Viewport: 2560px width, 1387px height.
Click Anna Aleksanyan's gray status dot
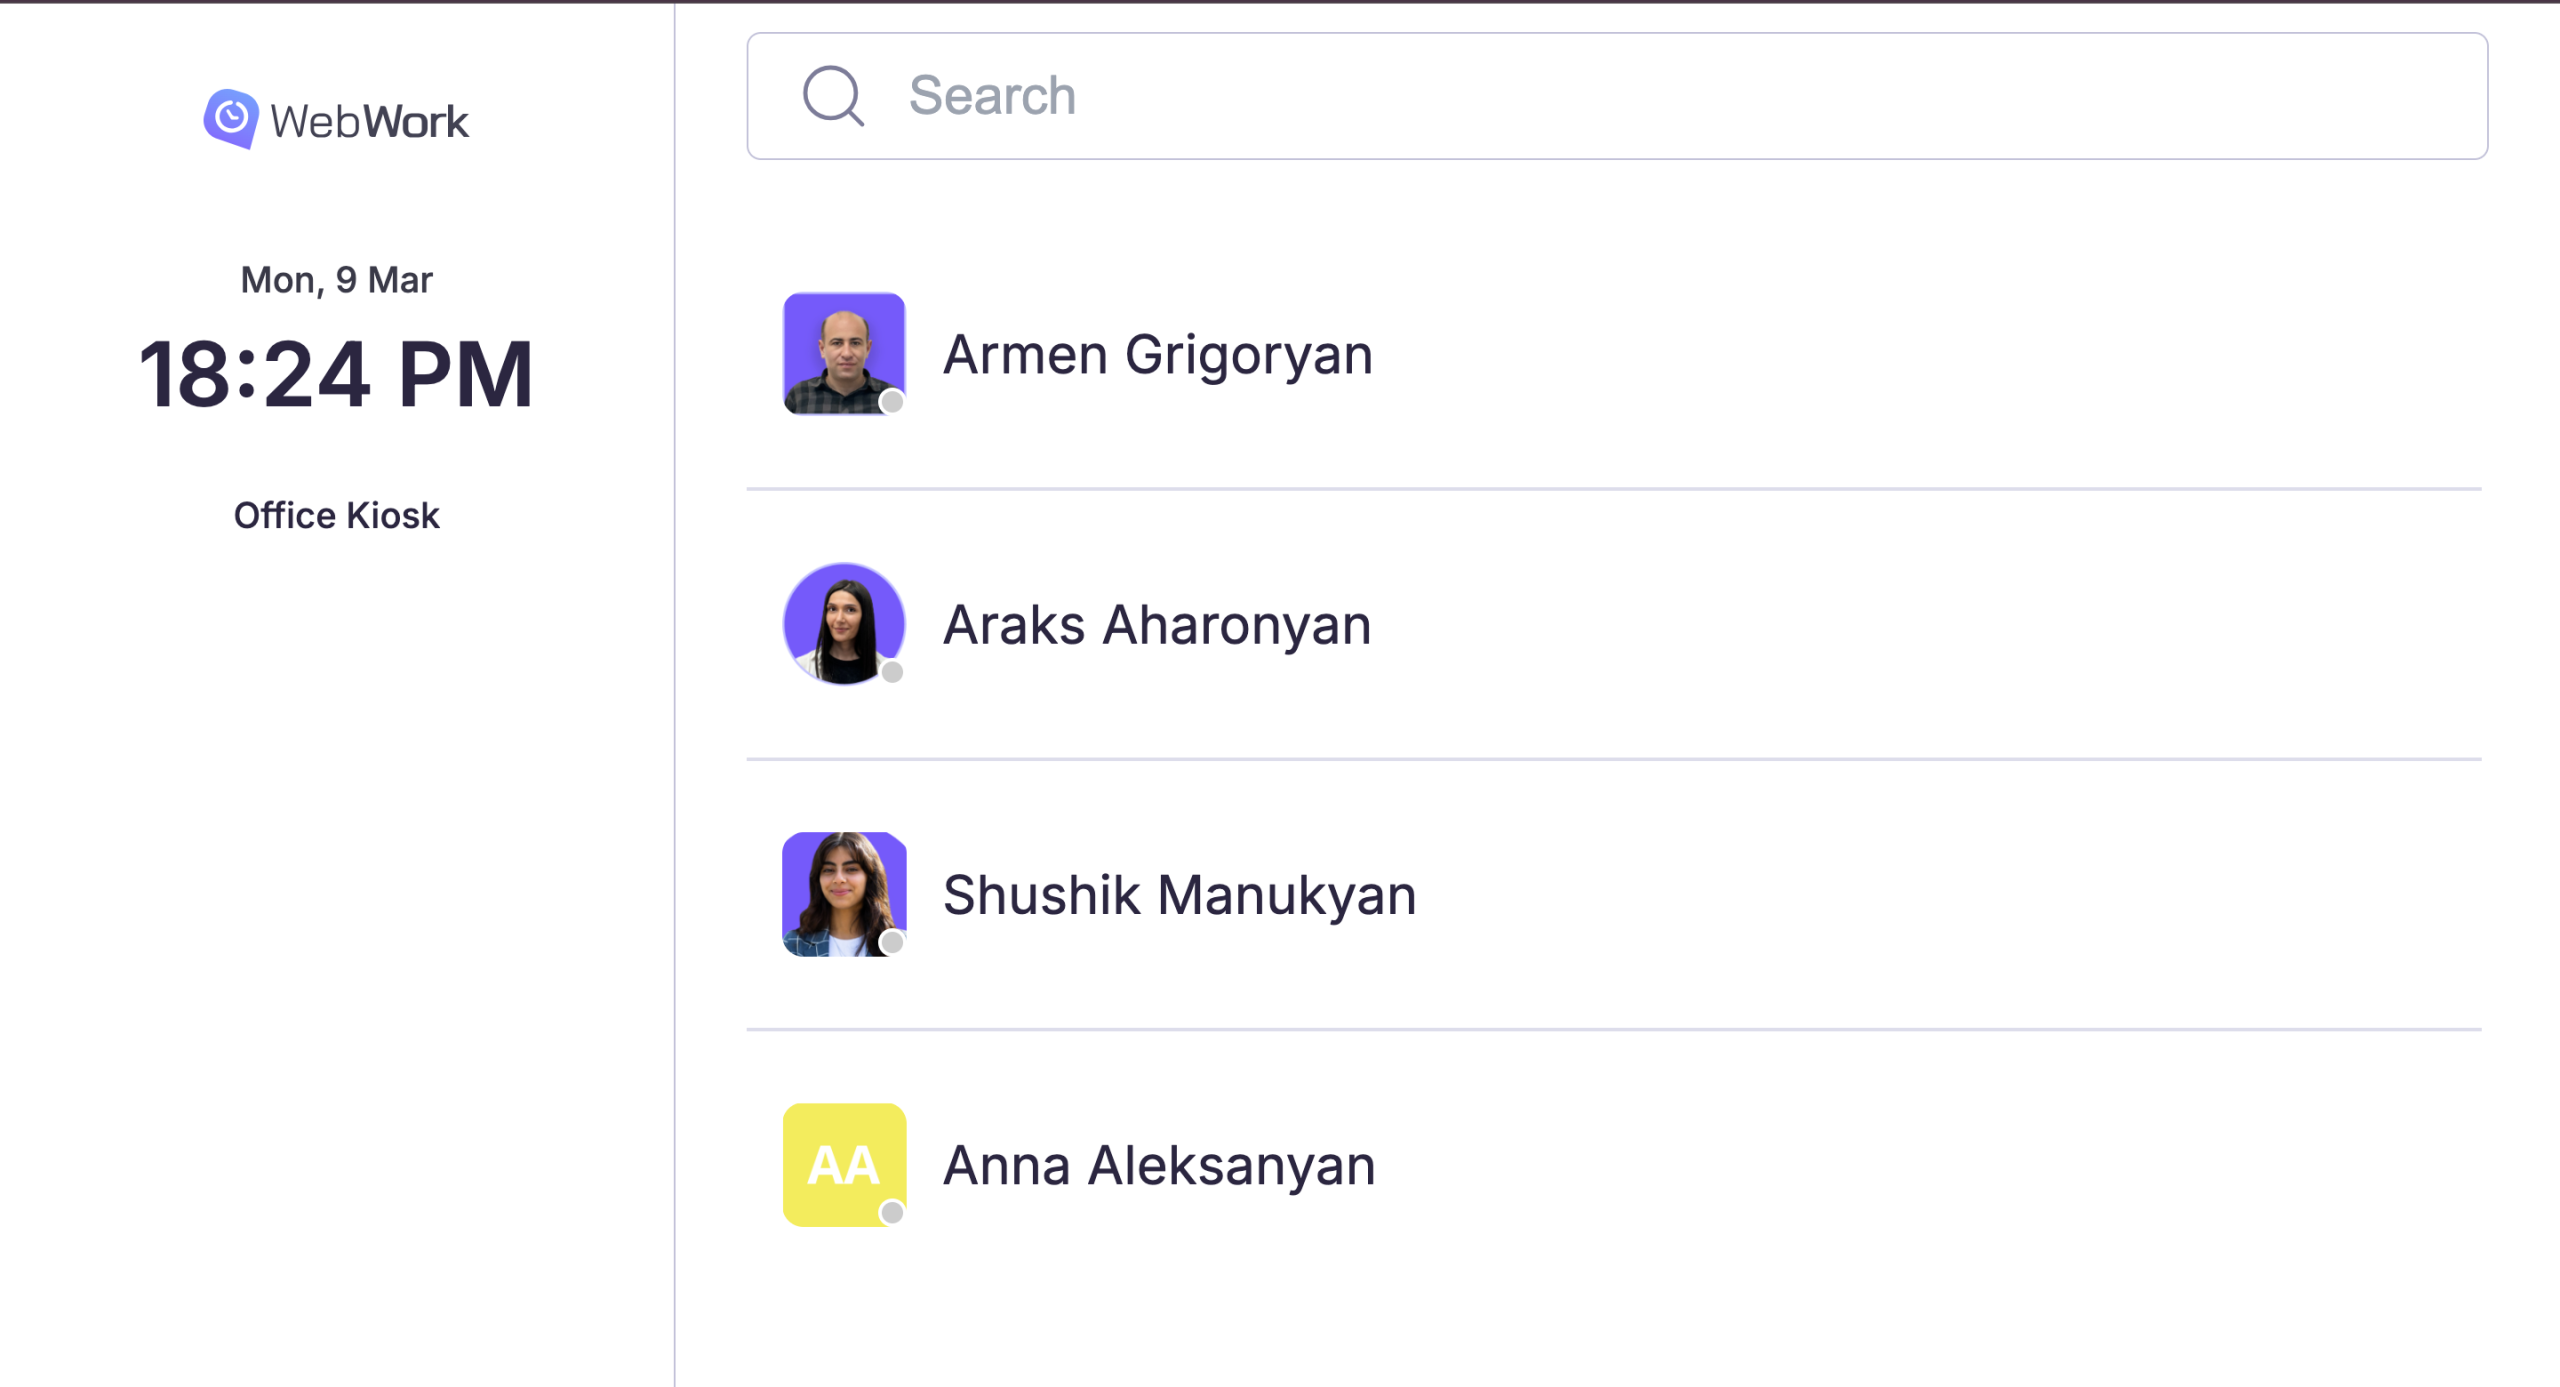892,1213
